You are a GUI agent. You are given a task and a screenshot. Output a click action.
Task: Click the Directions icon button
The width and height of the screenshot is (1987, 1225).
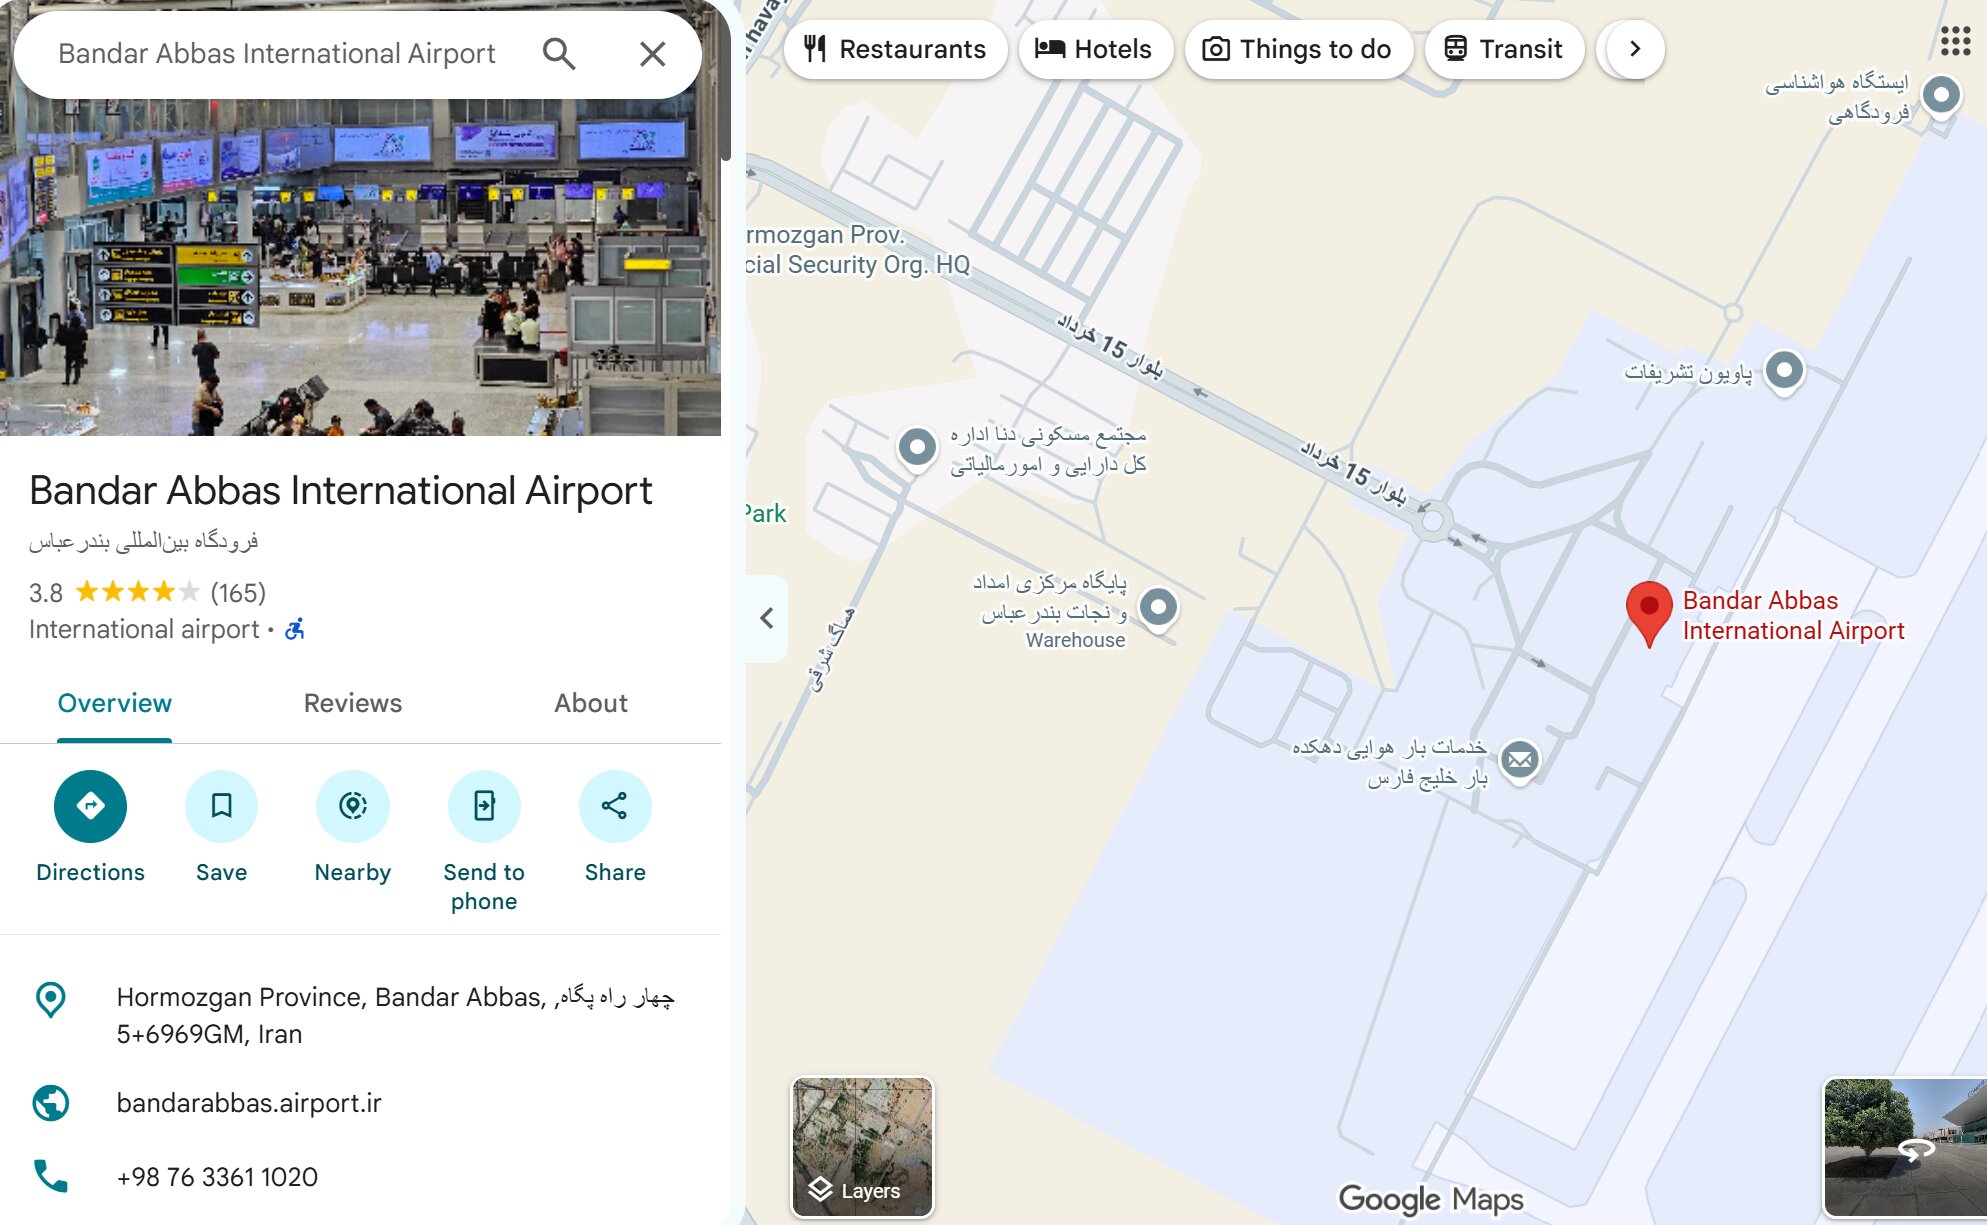[90, 806]
